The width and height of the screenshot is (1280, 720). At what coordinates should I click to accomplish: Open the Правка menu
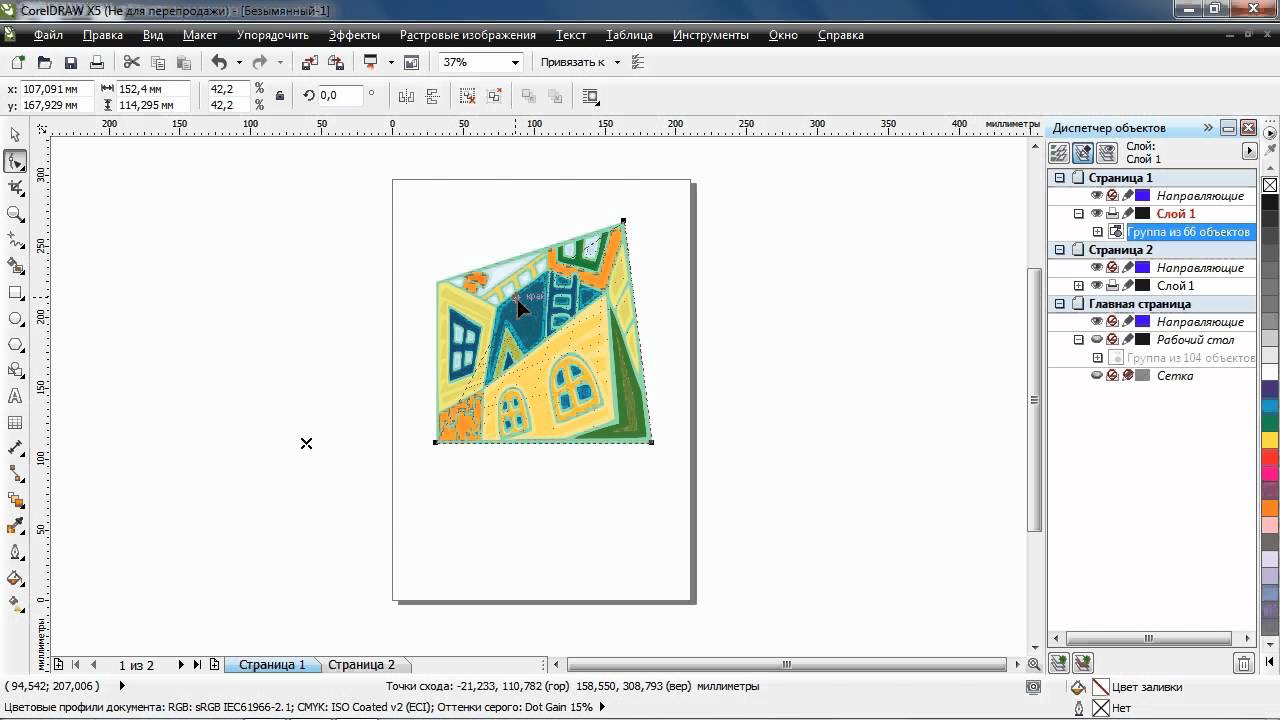pyautogui.click(x=103, y=35)
